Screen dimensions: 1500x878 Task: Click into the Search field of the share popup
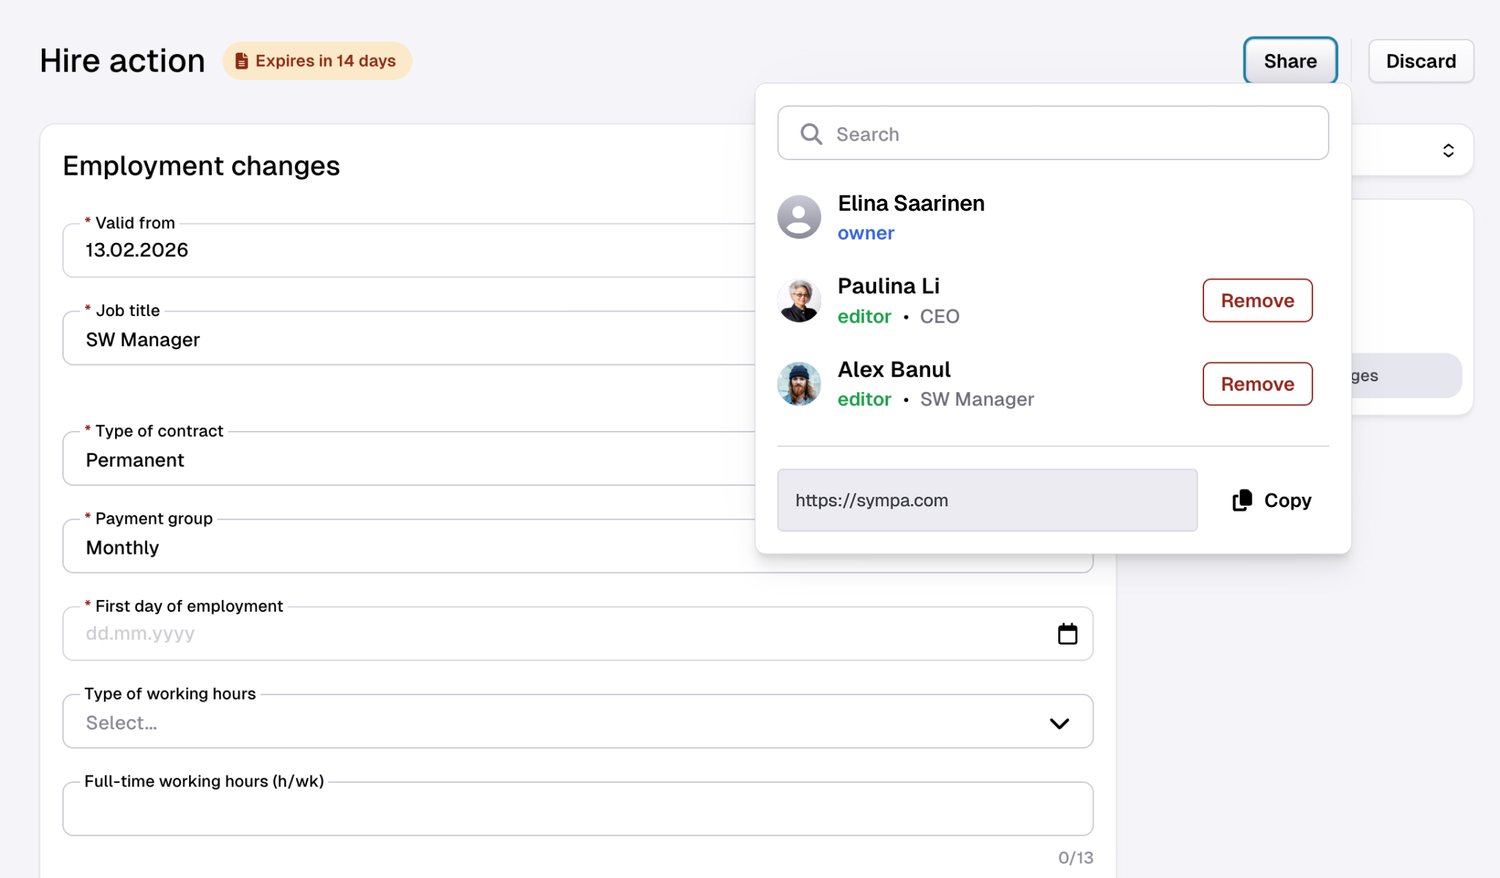click(1052, 133)
